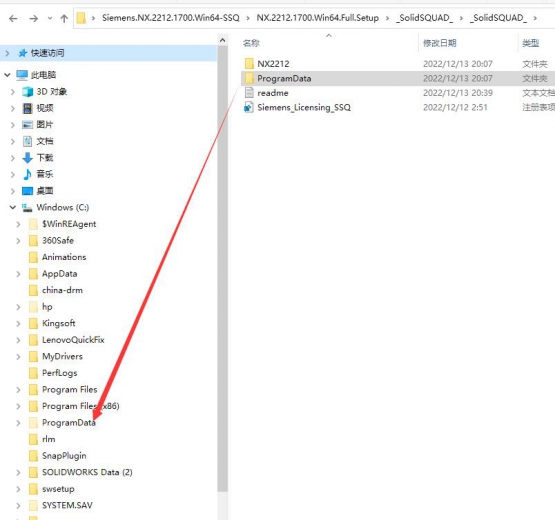Expand the 视频 tree node
Image resolution: width=555 pixels, height=520 pixels.
click(x=13, y=108)
